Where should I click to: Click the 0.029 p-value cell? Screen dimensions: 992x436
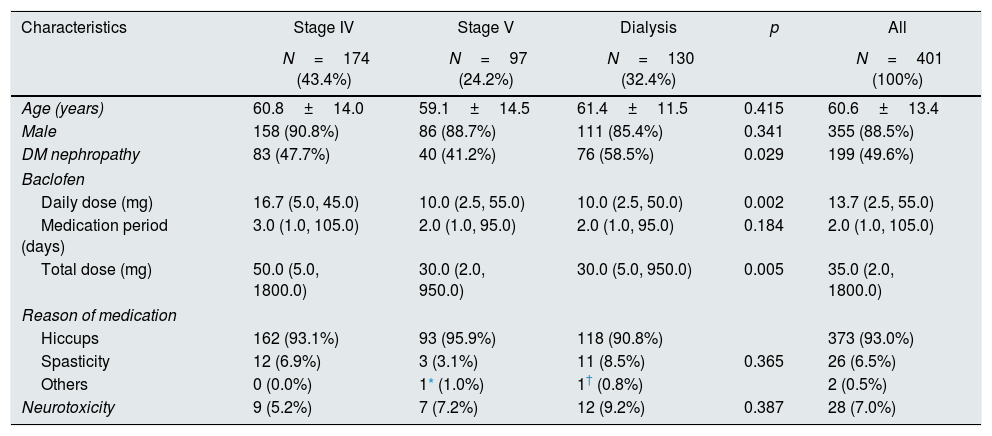click(x=763, y=155)
